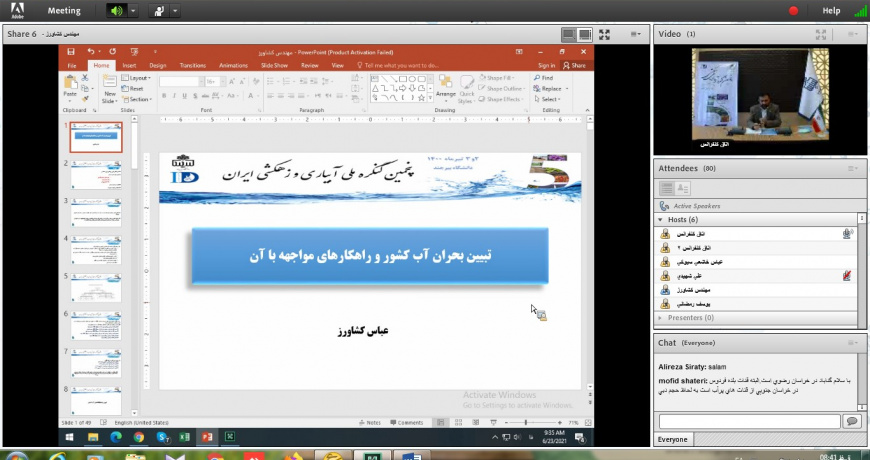
Task: Click Skype icon in shared taskbar
Action: (x=163, y=437)
